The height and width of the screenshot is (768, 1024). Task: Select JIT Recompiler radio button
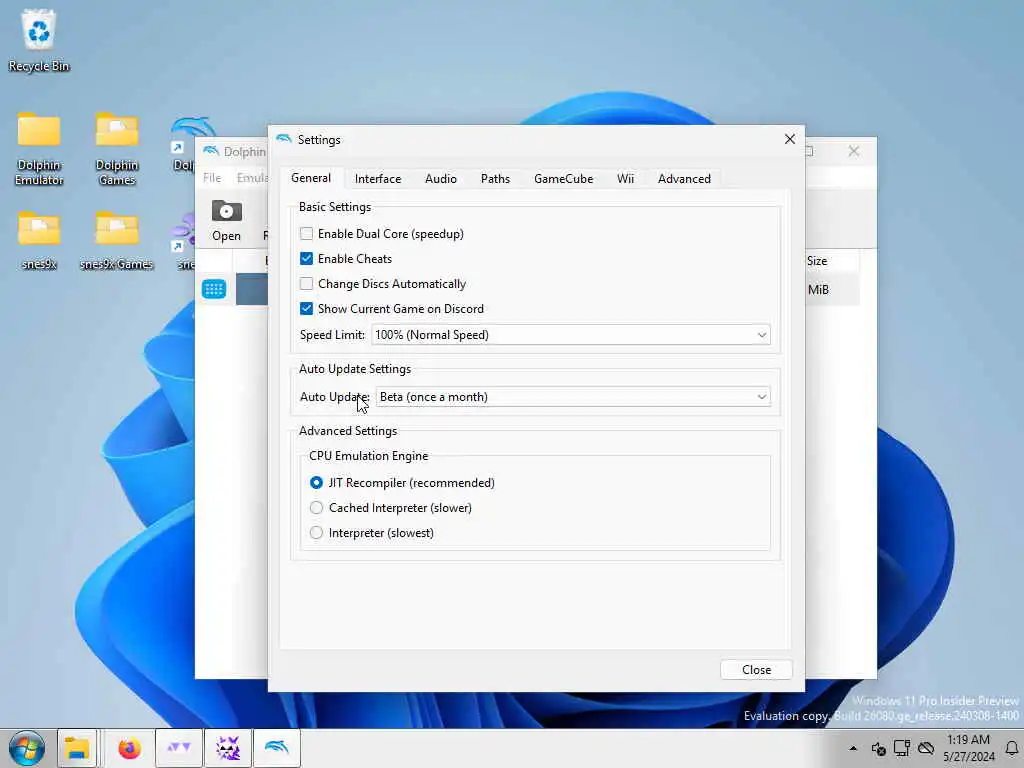(x=316, y=483)
